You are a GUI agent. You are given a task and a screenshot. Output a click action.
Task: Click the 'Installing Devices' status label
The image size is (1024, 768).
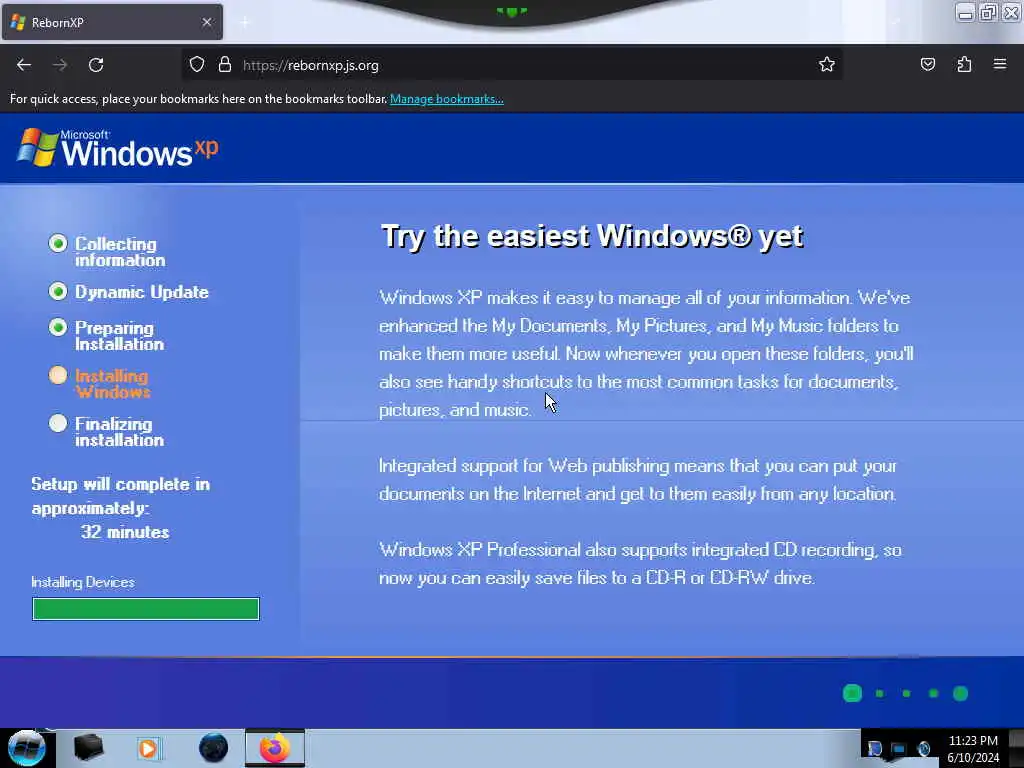pyautogui.click(x=83, y=582)
